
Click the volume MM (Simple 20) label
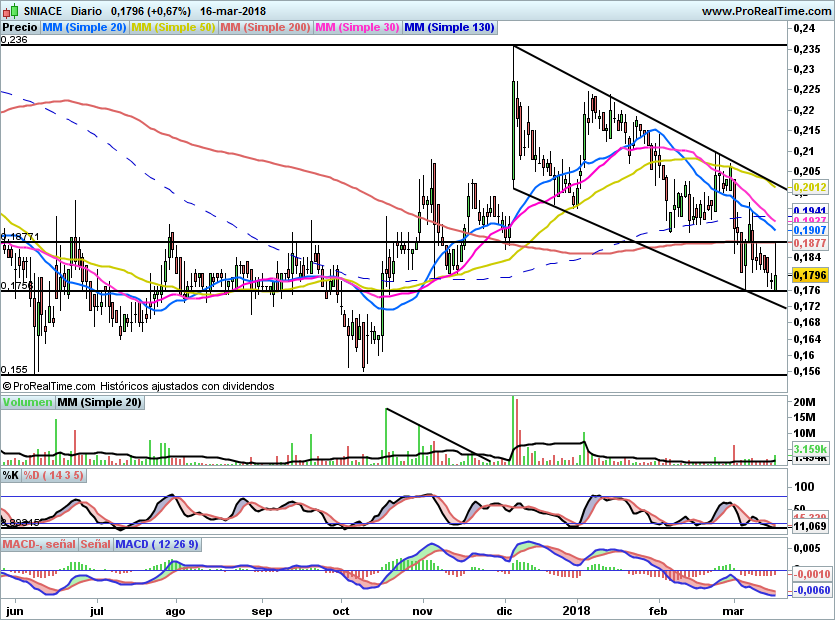[x=100, y=402]
